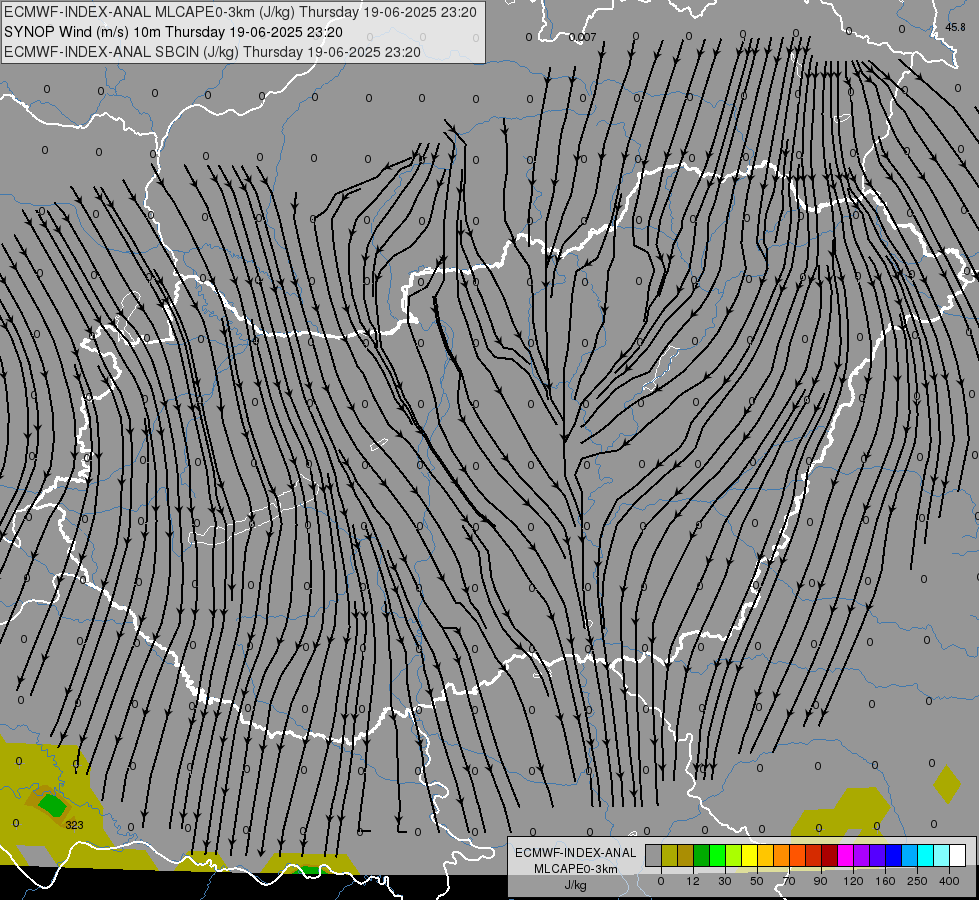Select the dark red legend swatch
This screenshot has width=979, height=900.
pos(829,855)
